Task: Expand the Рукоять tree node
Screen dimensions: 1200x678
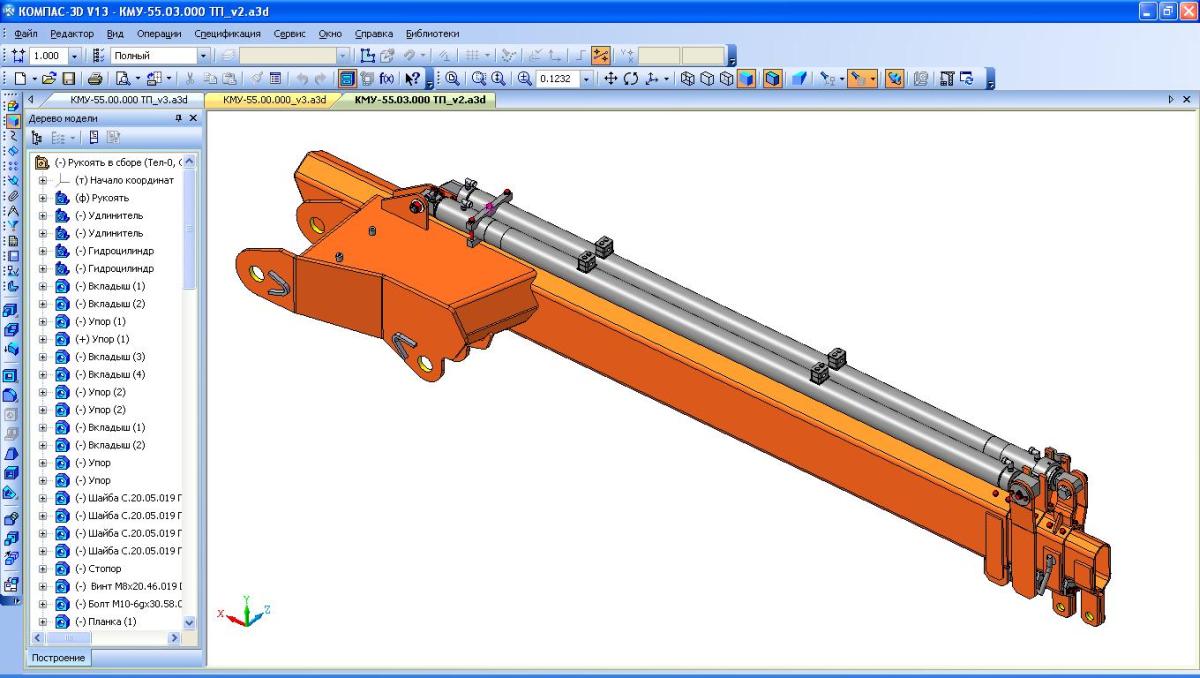Action: (43, 198)
